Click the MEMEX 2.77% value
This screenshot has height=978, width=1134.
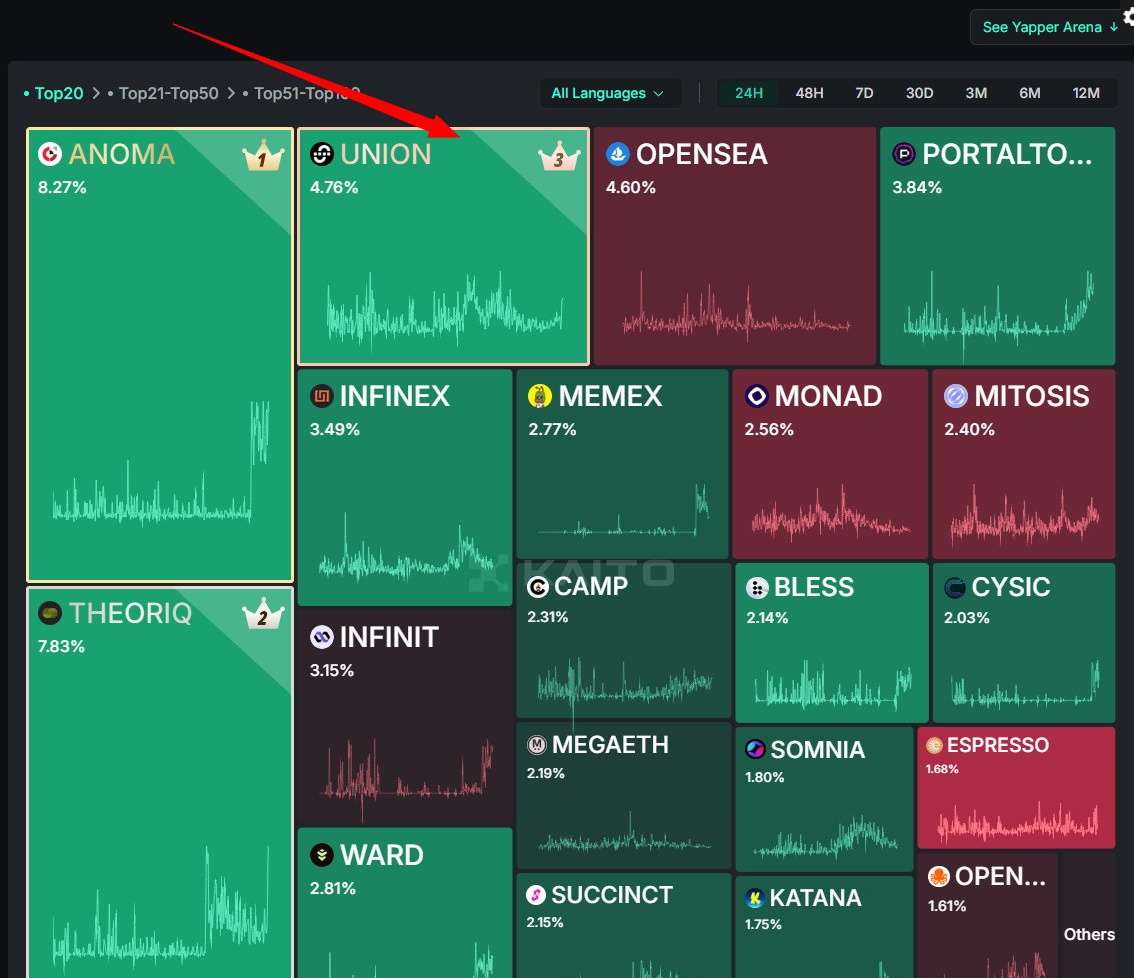553,429
